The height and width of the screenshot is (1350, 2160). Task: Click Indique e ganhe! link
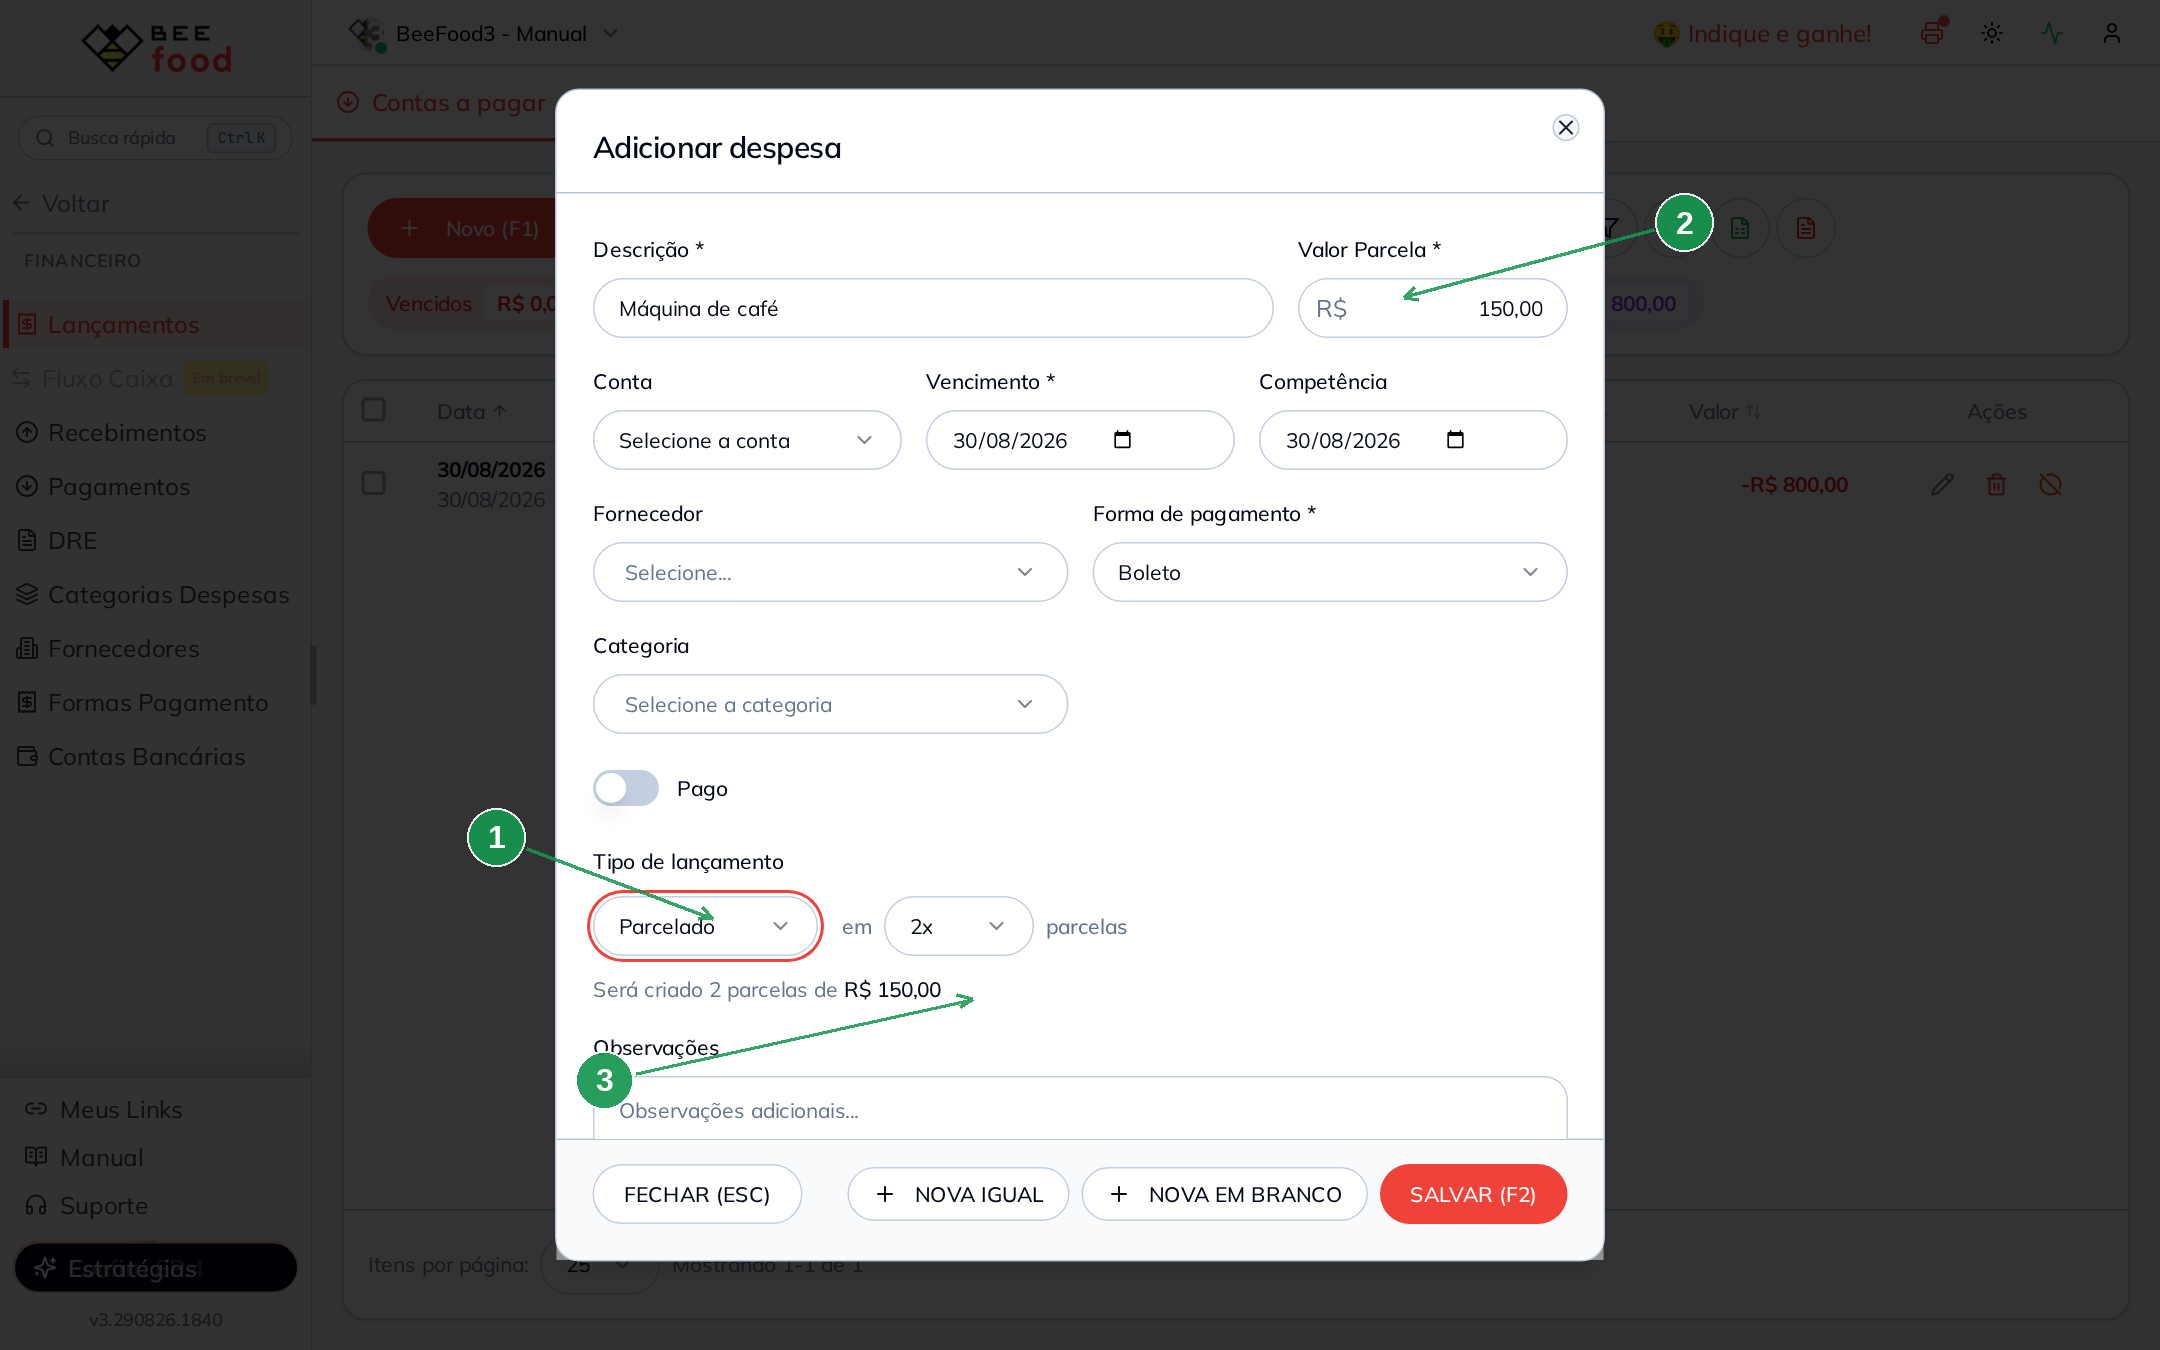1762,34
